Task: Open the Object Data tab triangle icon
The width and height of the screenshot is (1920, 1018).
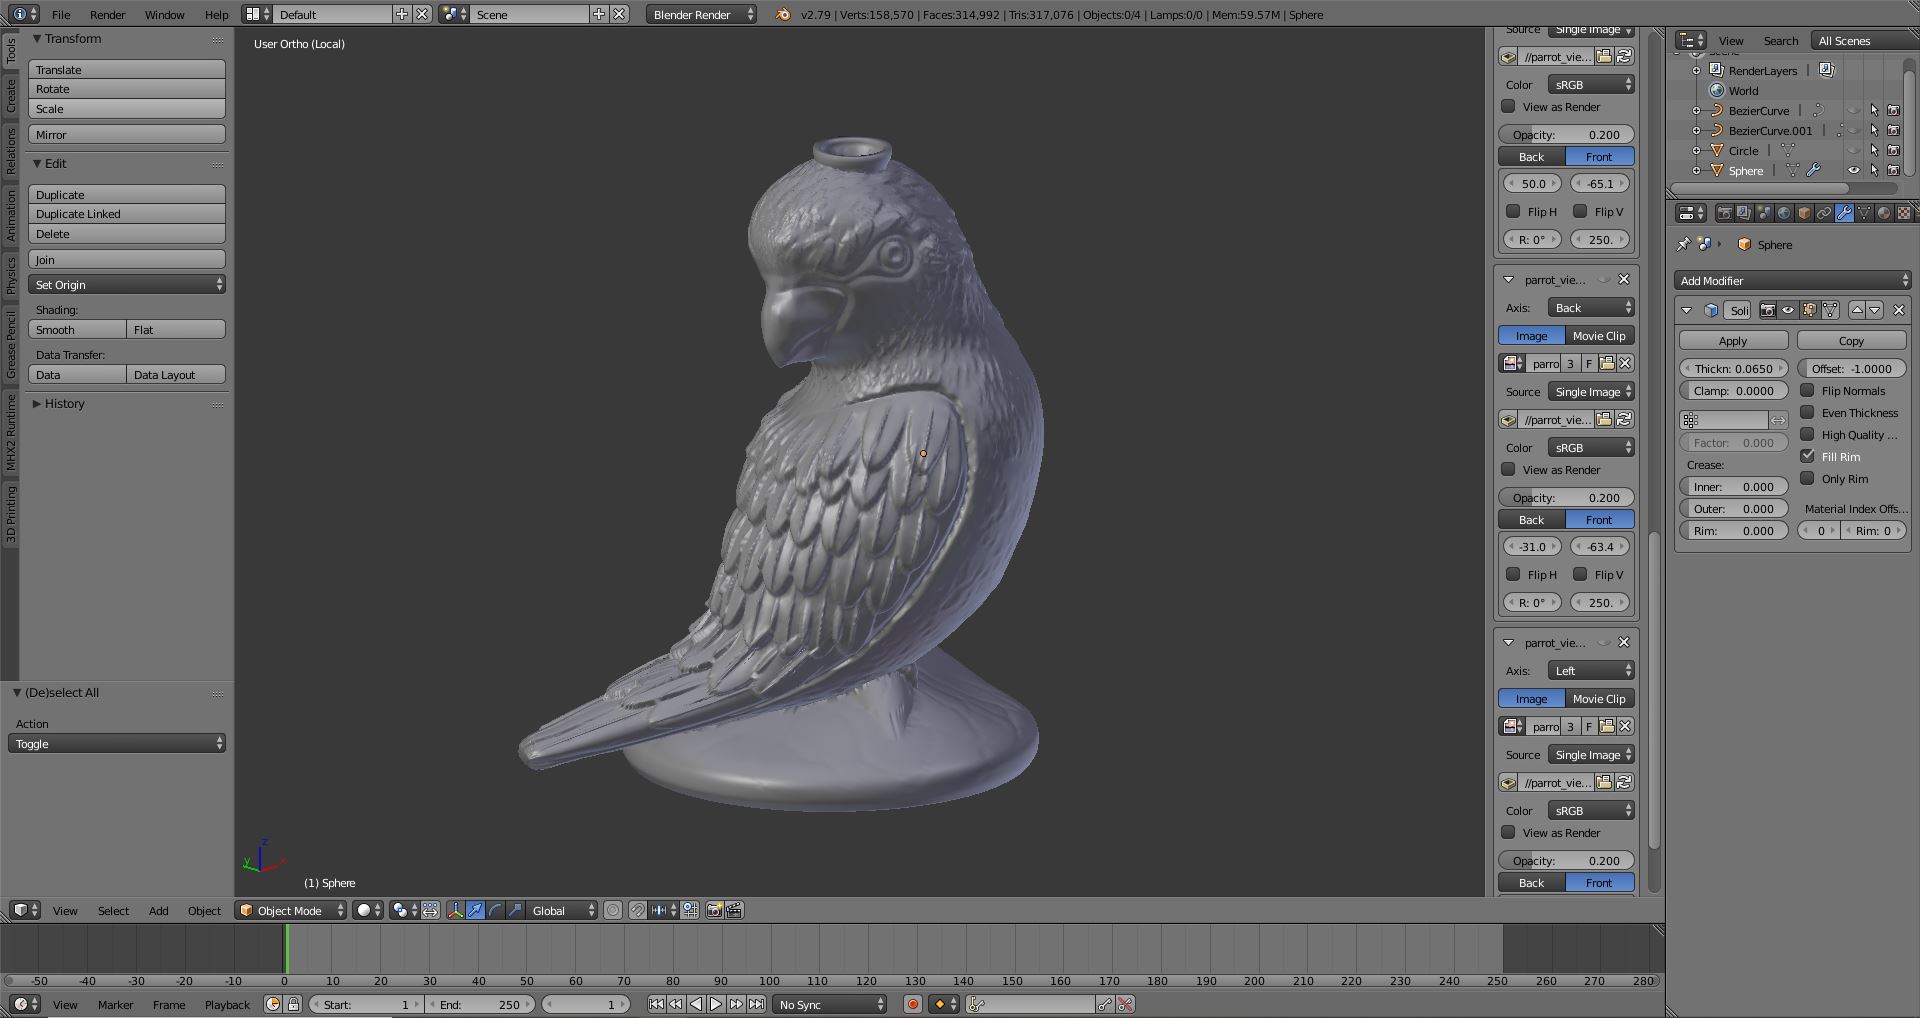Action: click(x=1864, y=213)
